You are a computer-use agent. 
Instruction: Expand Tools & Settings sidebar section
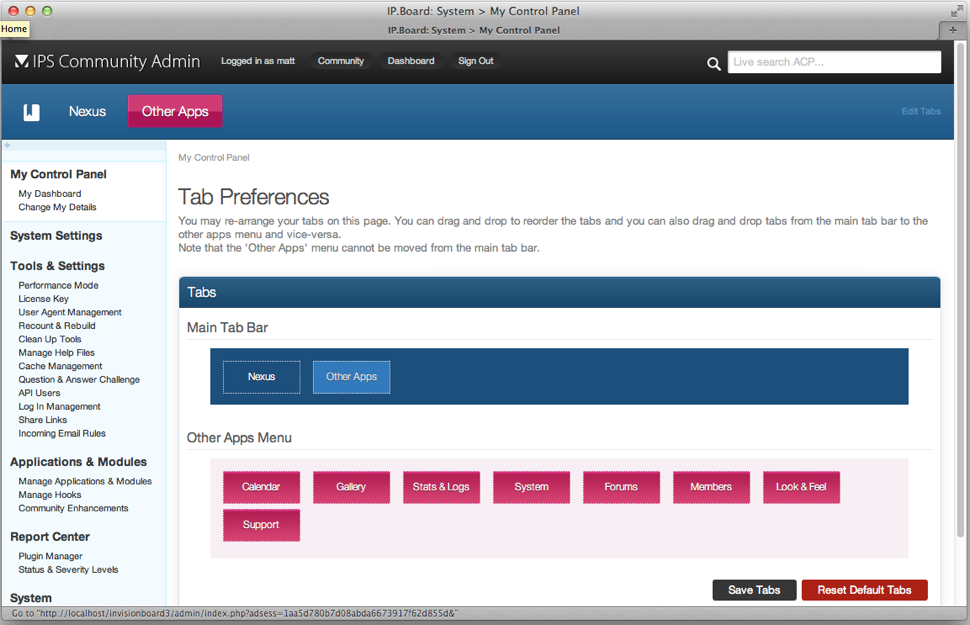(58, 266)
